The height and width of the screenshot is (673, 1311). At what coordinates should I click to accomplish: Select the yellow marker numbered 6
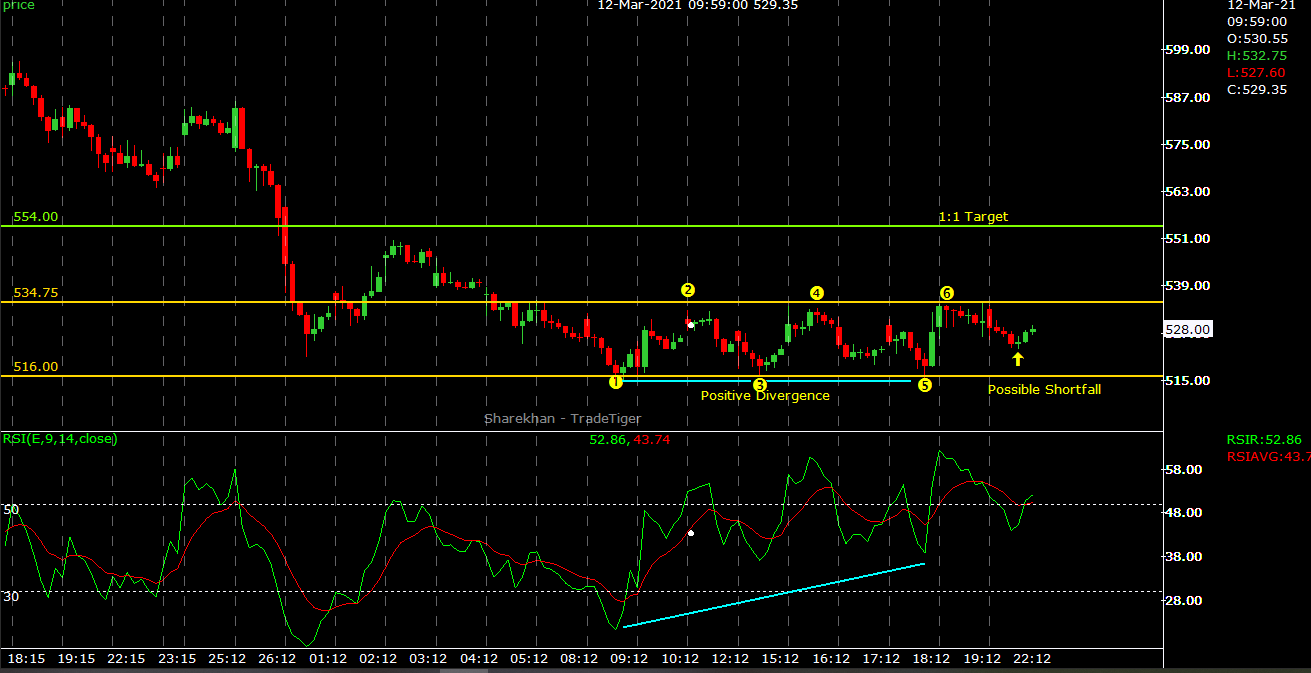[x=946, y=292]
